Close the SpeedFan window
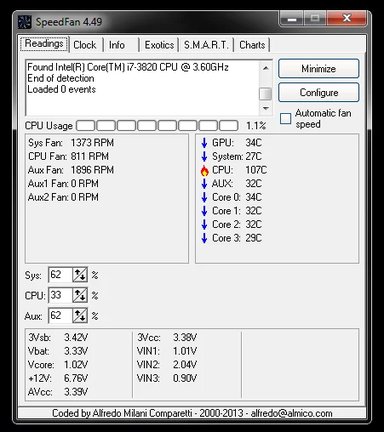The image size is (384, 432). 347,18
